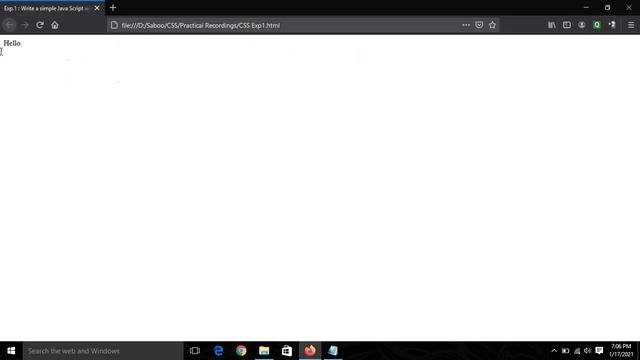Open a new tab with plus button
The width and height of the screenshot is (640, 360).
coord(113,8)
